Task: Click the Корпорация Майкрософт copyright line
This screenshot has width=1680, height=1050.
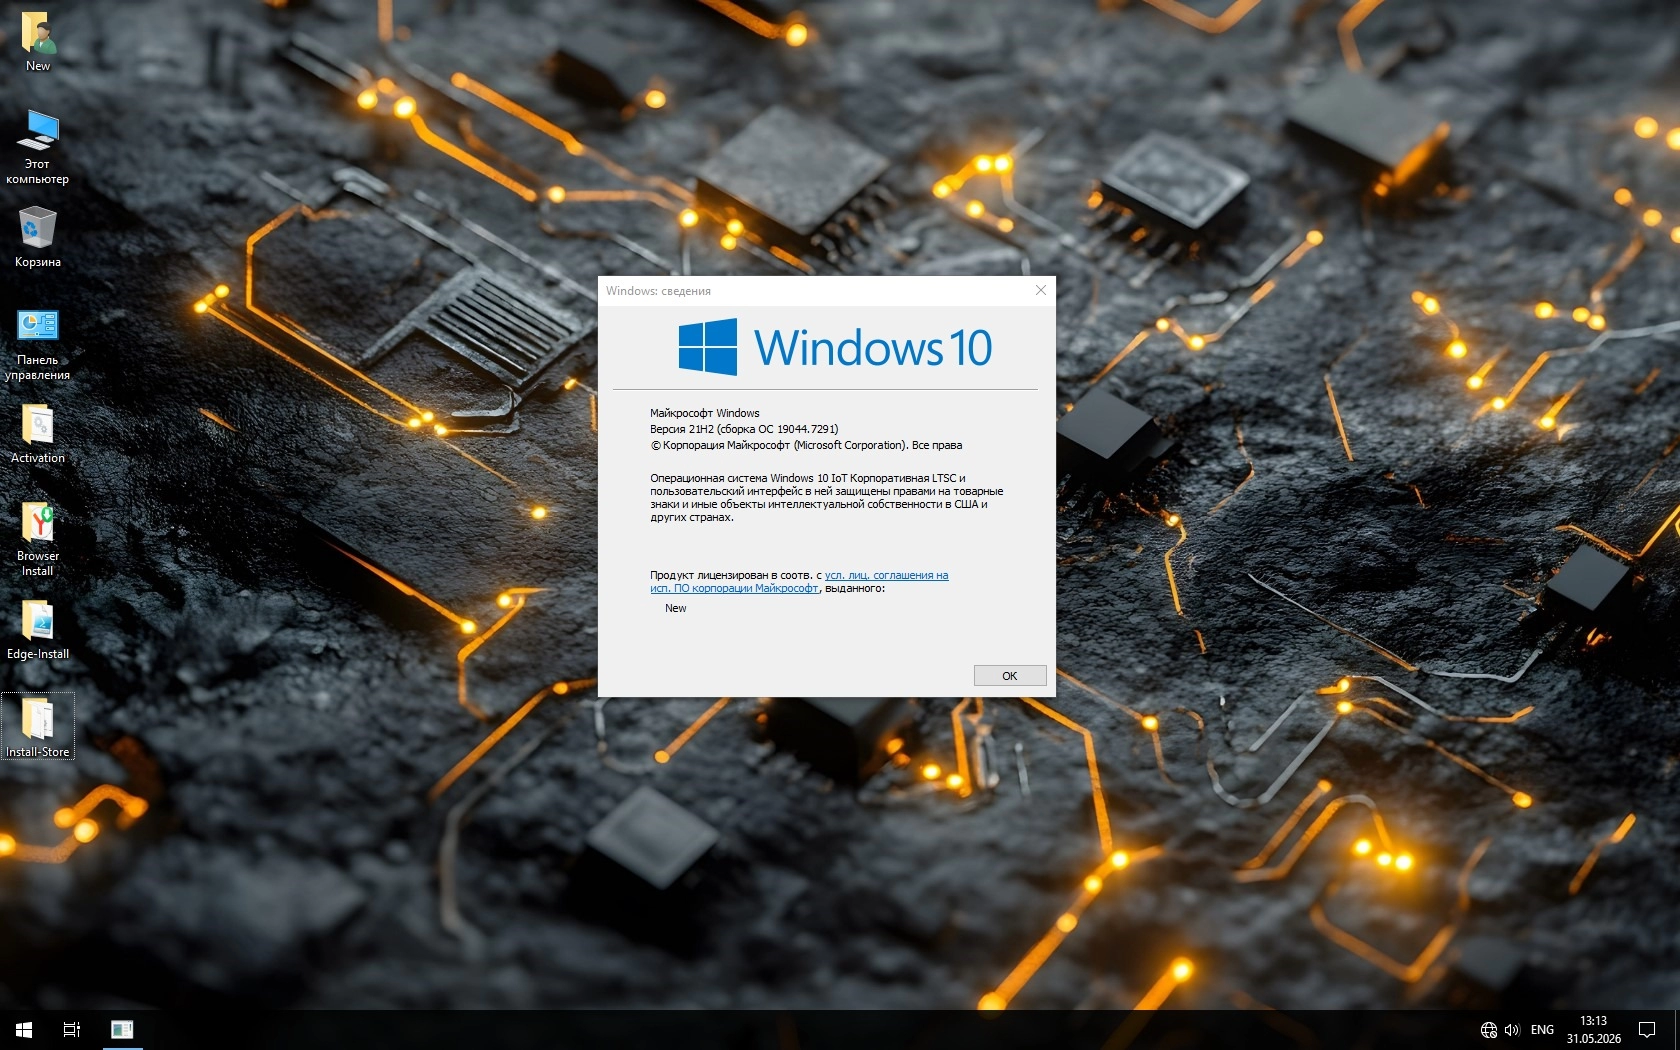Action: point(806,445)
